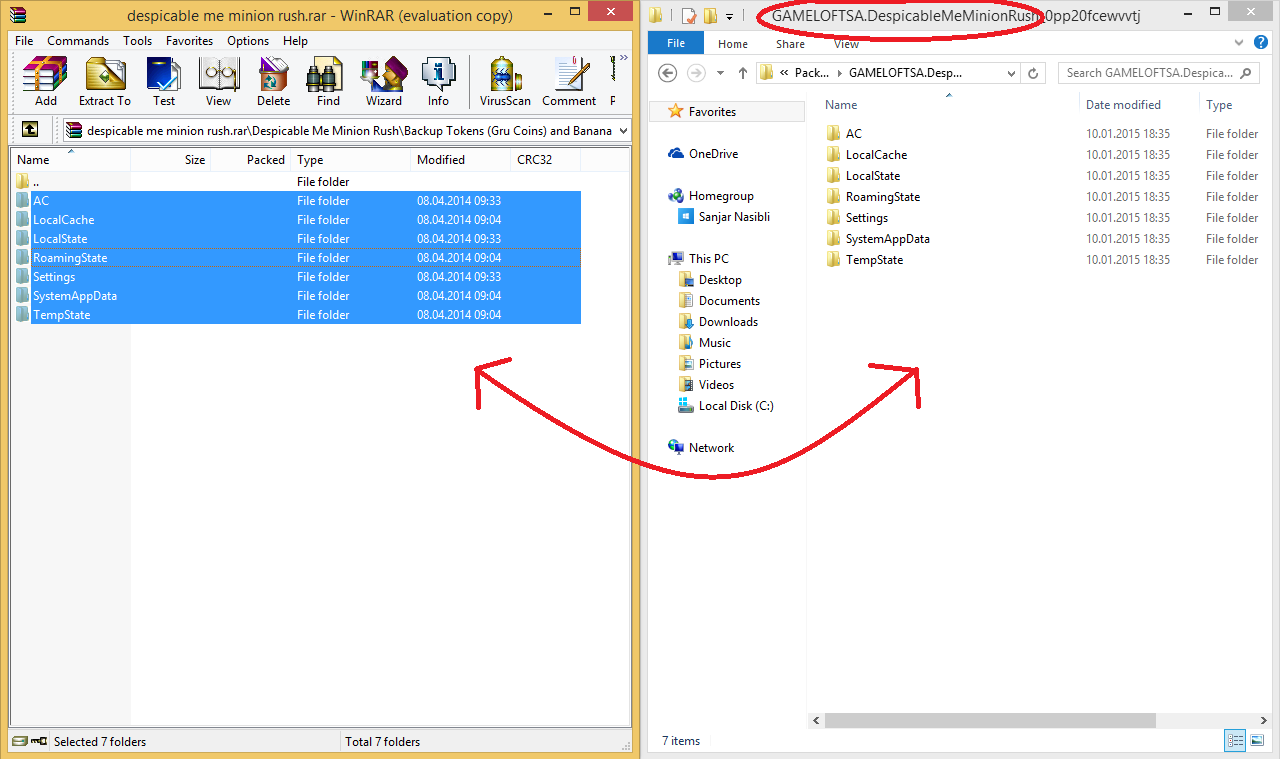Screen dimensions: 1280x759
Task: Click the Add toolbar icon in WinRAR
Action: coord(46,82)
